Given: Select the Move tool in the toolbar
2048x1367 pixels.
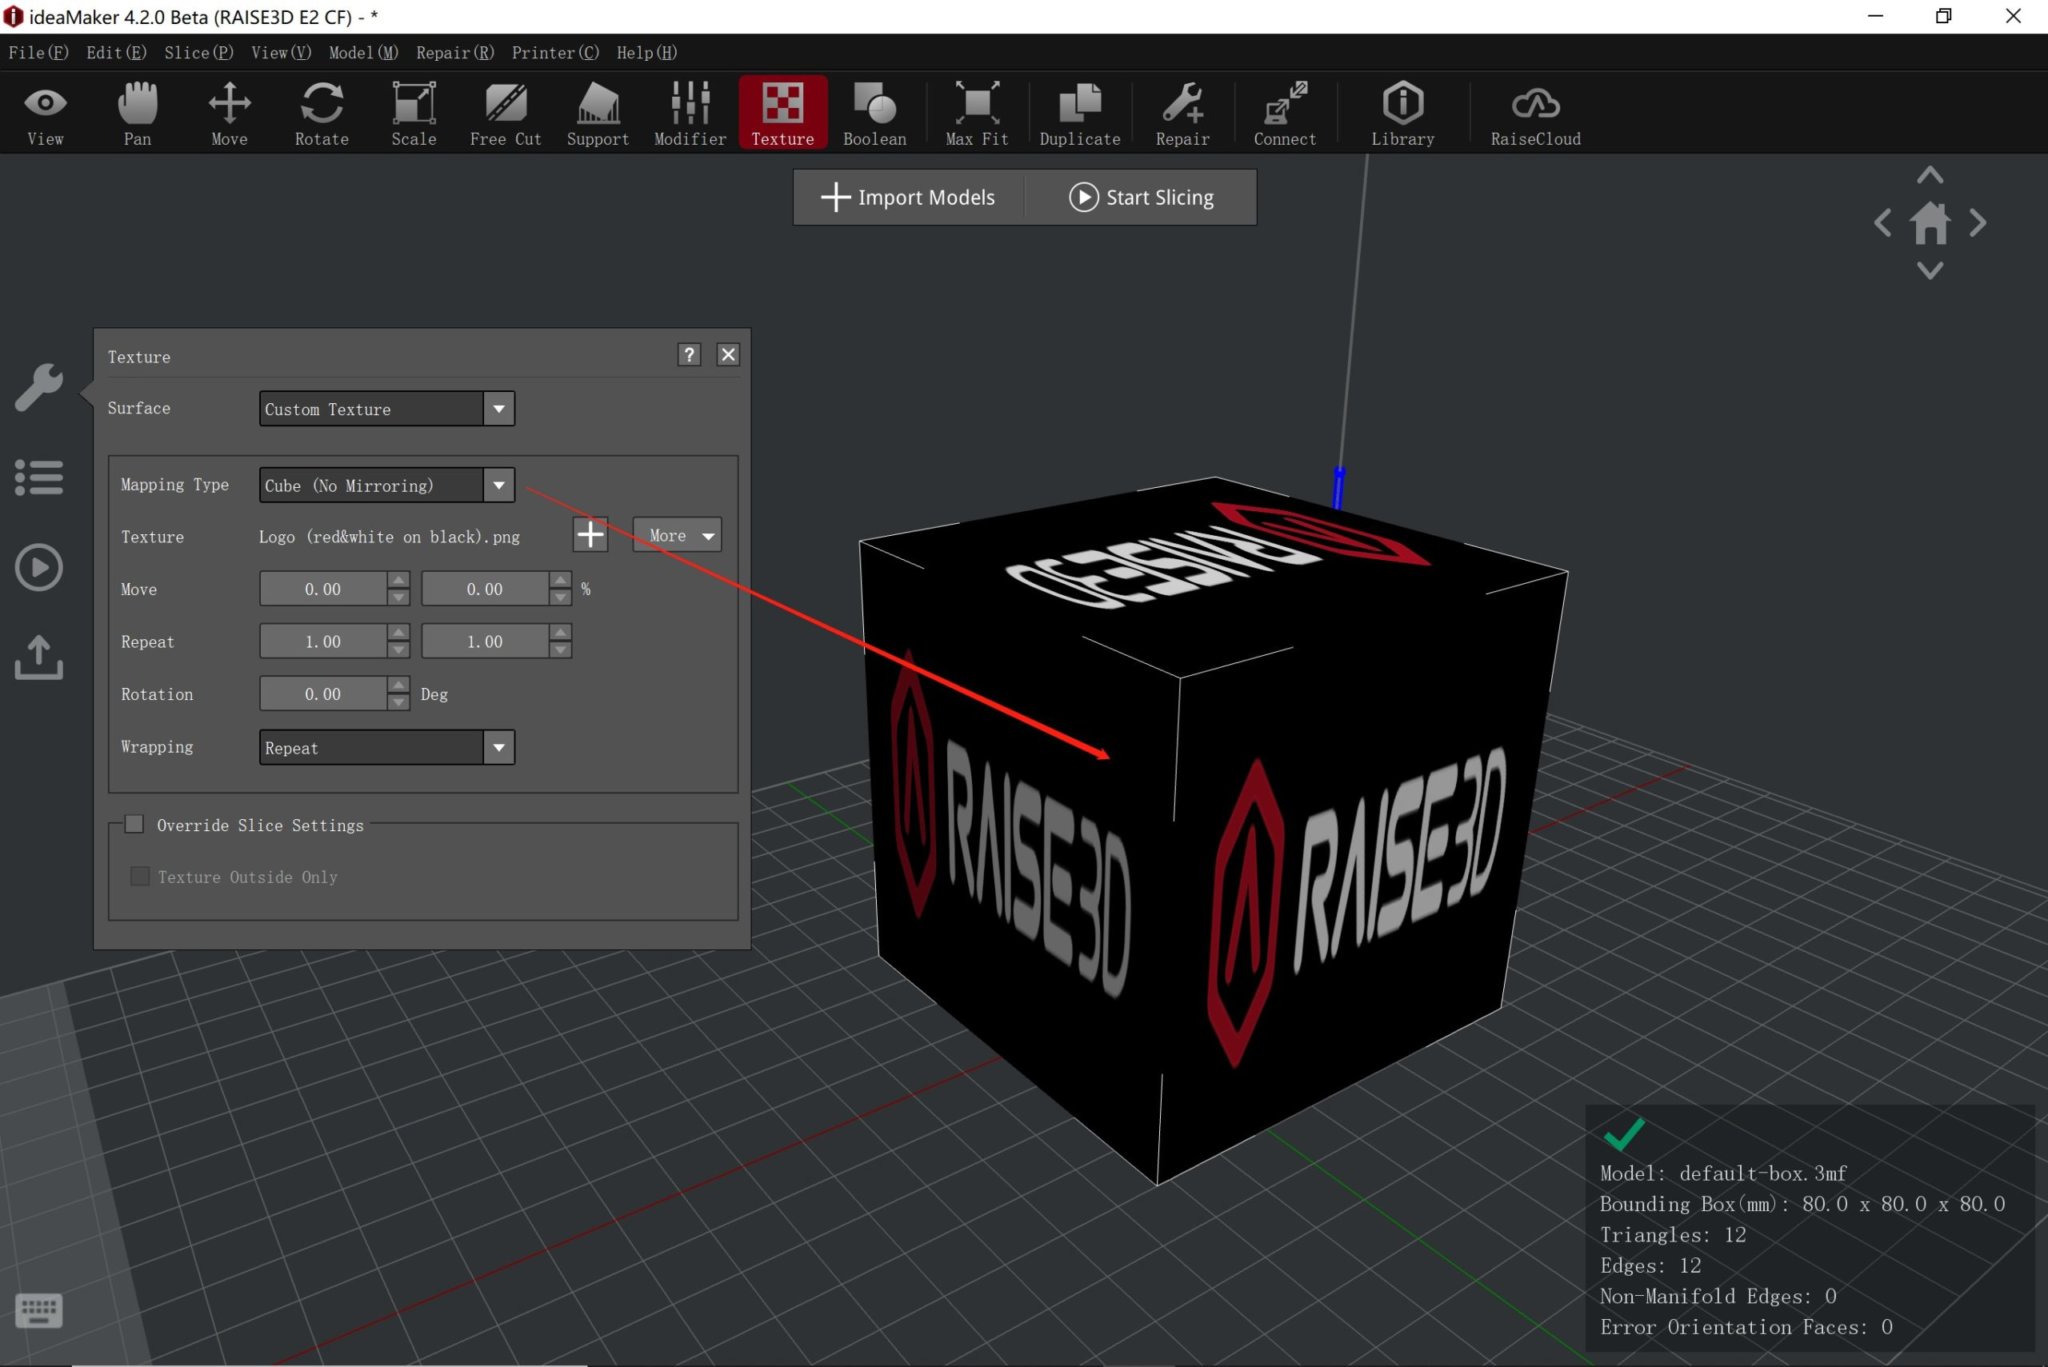Looking at the screenshot, I should [229, 113].
